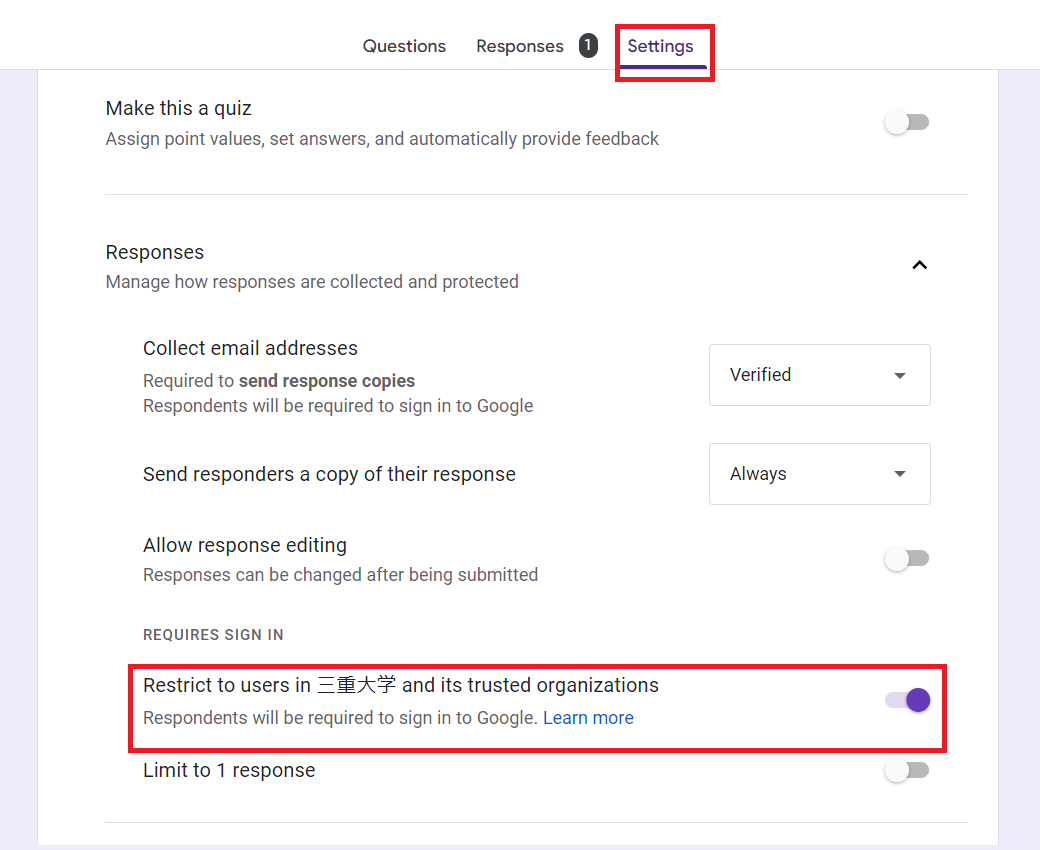Click the Limit to 1 response label
This screenshot has height=850, width=1040.
click(229, 770)
